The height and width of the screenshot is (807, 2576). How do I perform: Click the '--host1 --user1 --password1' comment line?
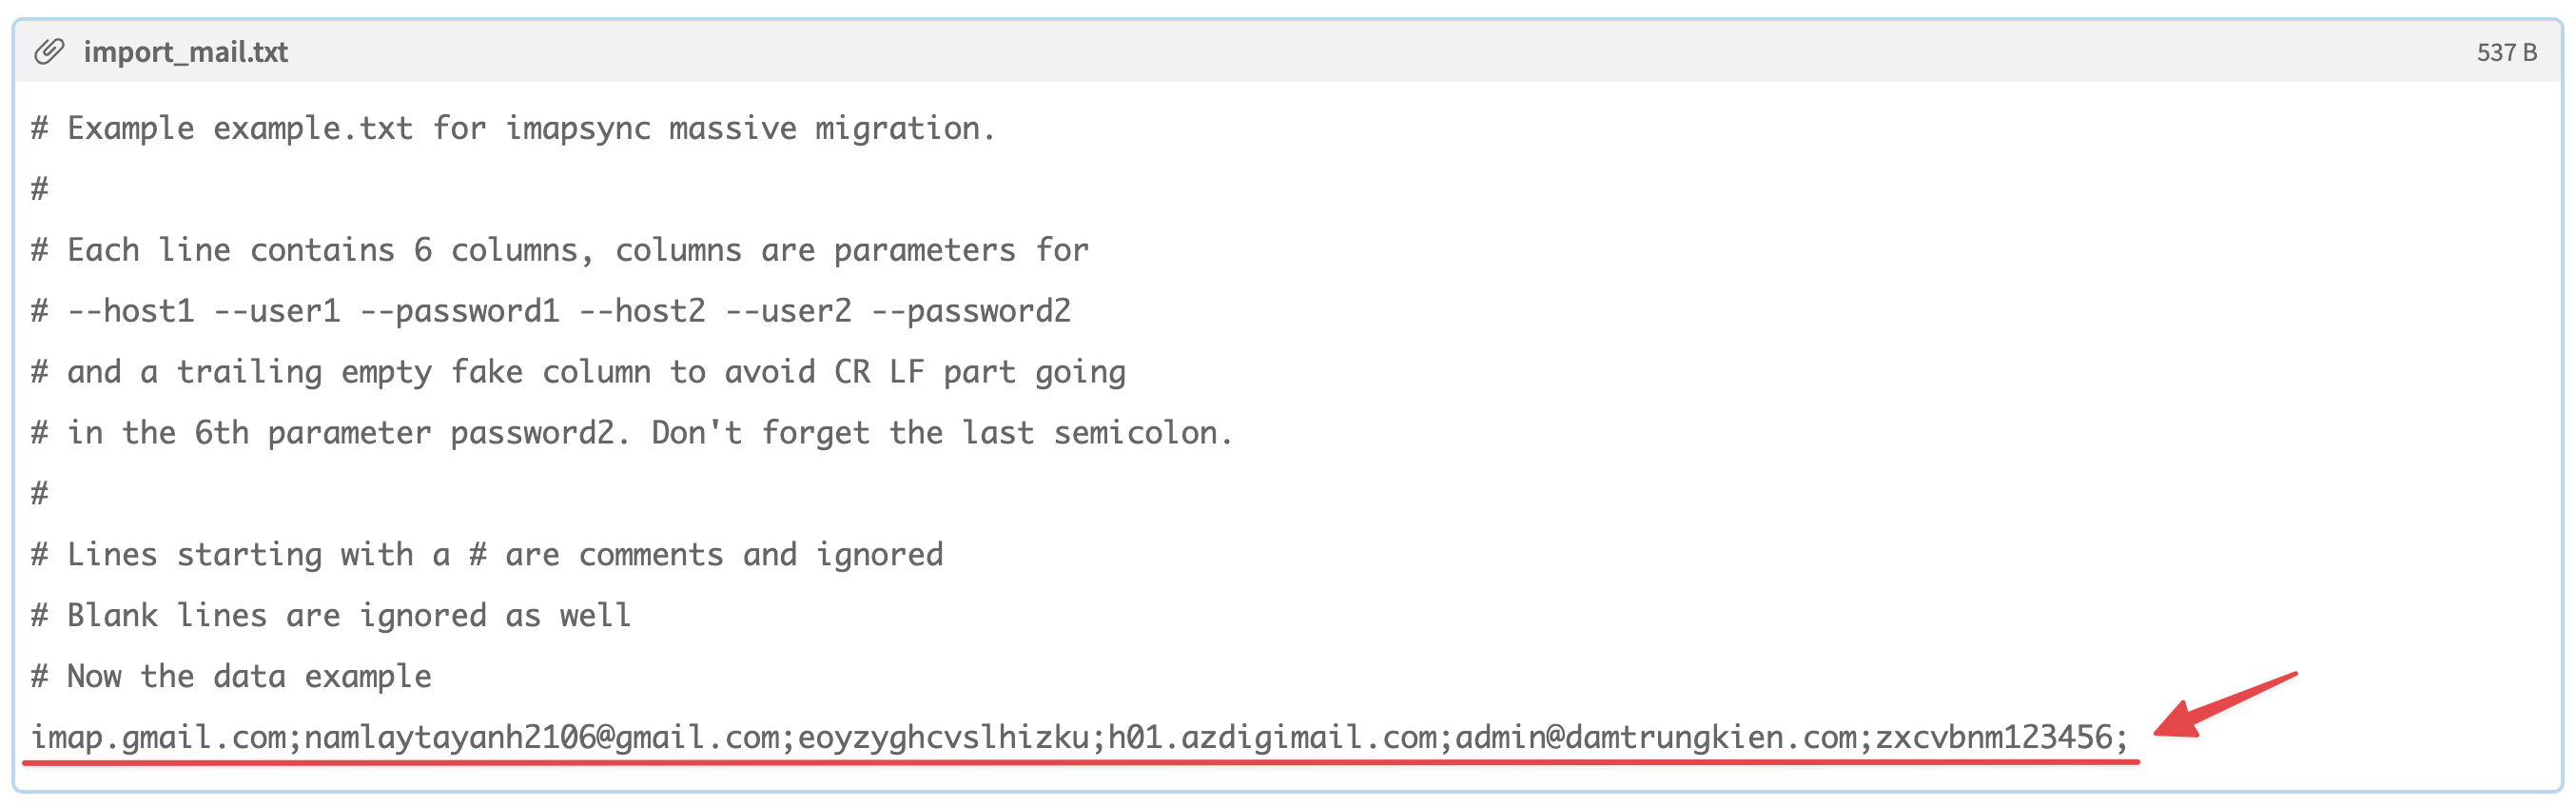pos(551,311)
